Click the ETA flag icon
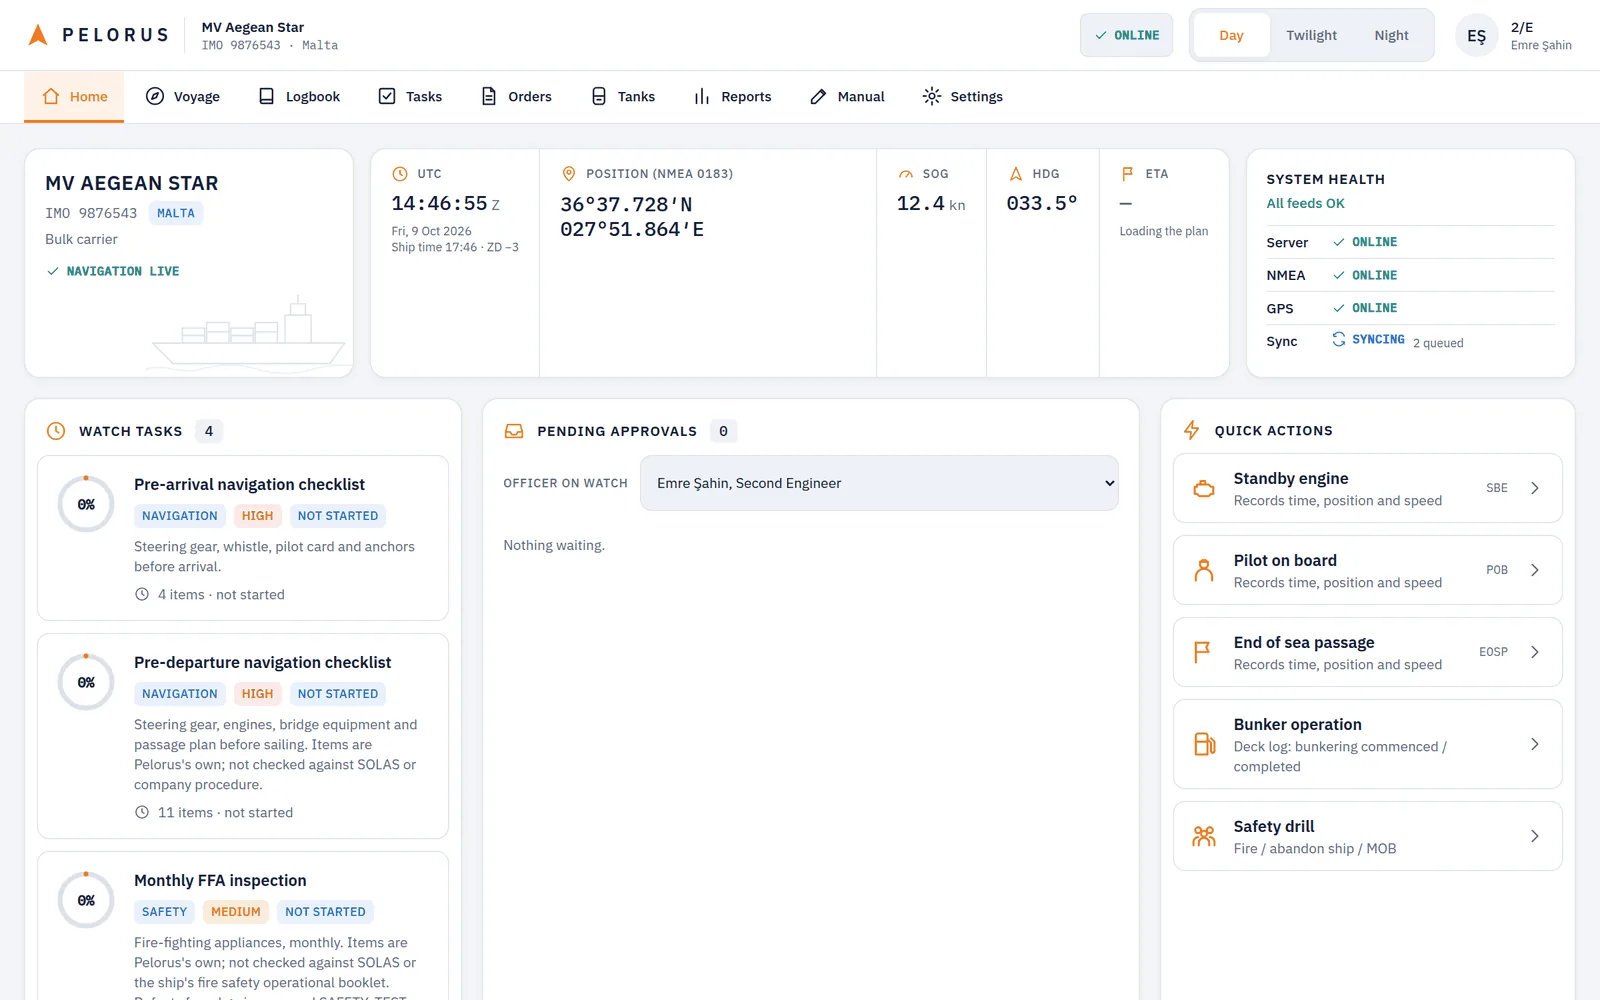 click(x=1128, y=174)
